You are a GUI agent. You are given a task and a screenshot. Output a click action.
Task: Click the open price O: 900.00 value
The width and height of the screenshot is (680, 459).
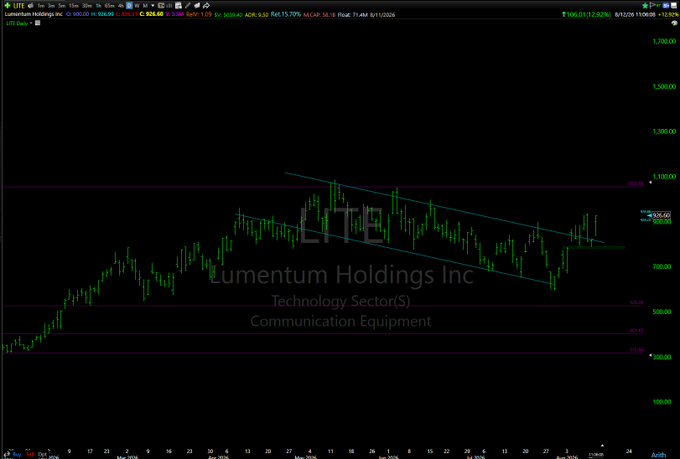[77, 14]
